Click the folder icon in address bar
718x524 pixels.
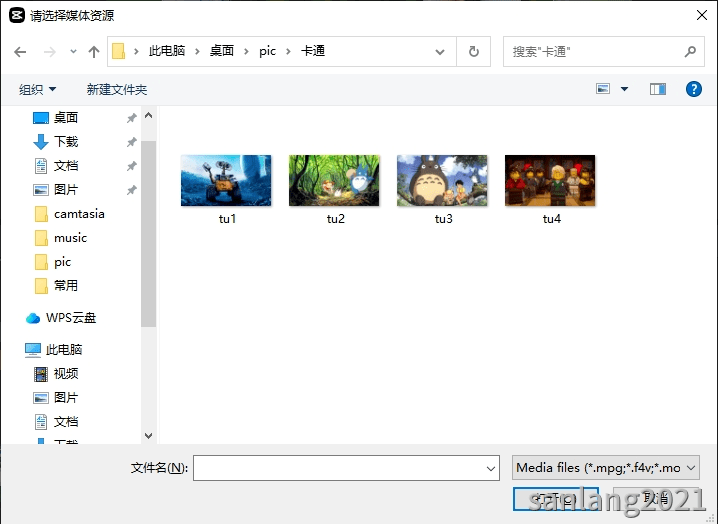[119, 51]
